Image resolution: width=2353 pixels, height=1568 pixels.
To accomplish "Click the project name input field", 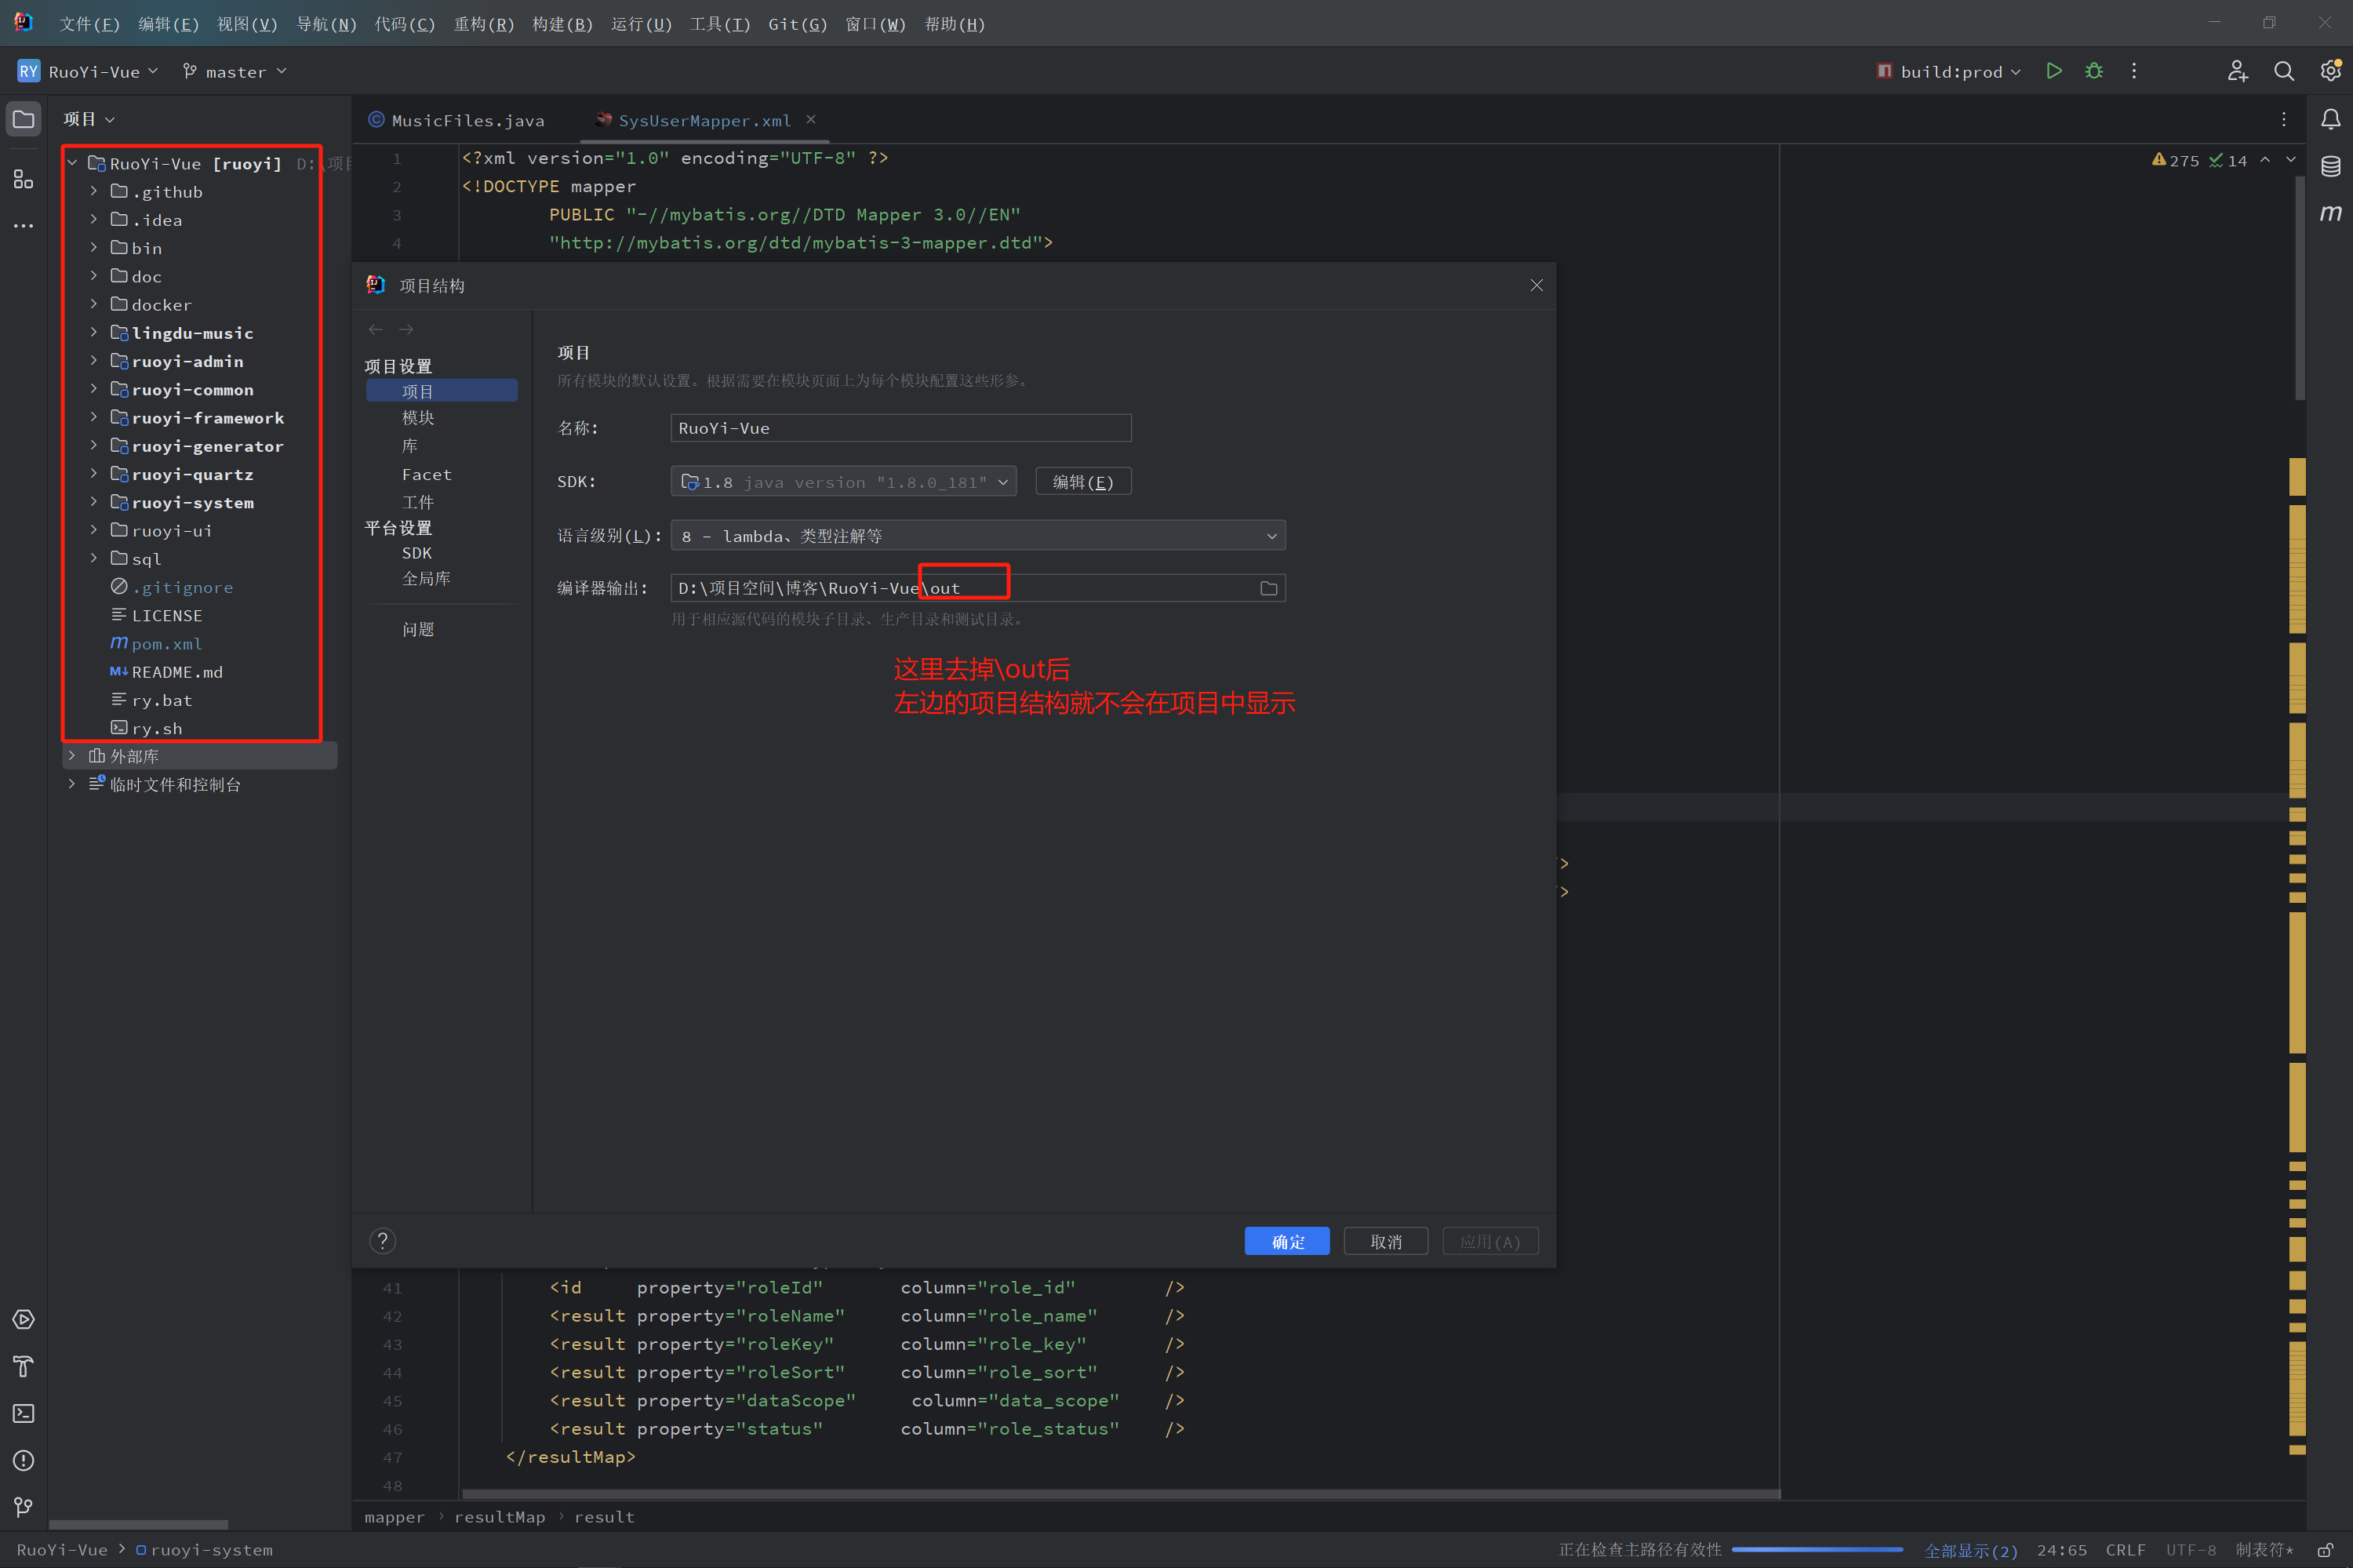I will (x=900, y=428).
